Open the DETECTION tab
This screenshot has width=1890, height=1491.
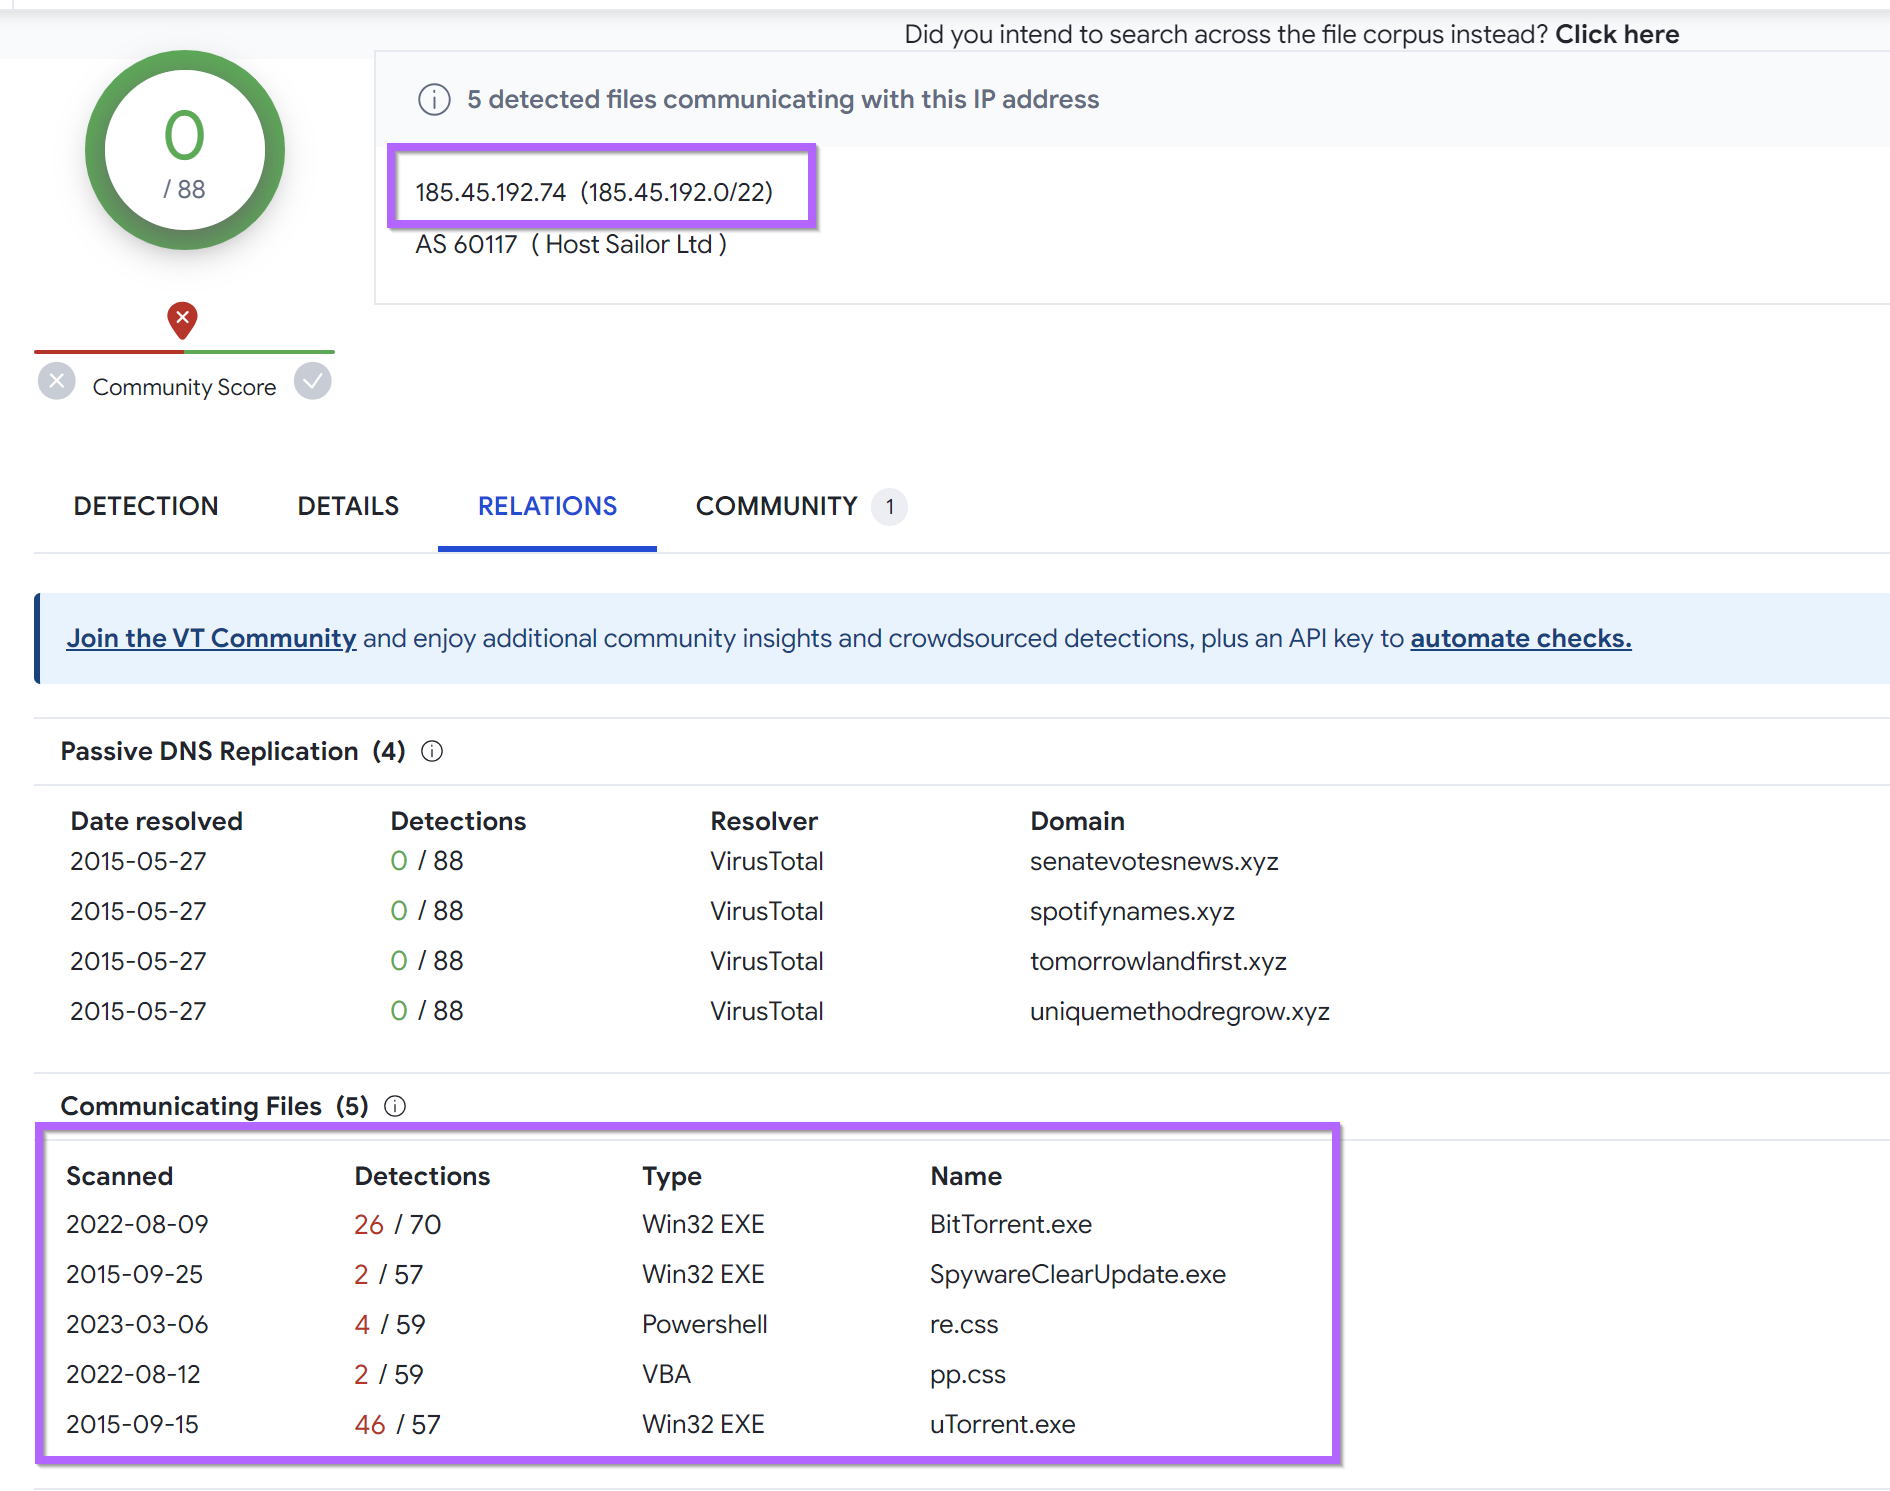pos(146,506)
